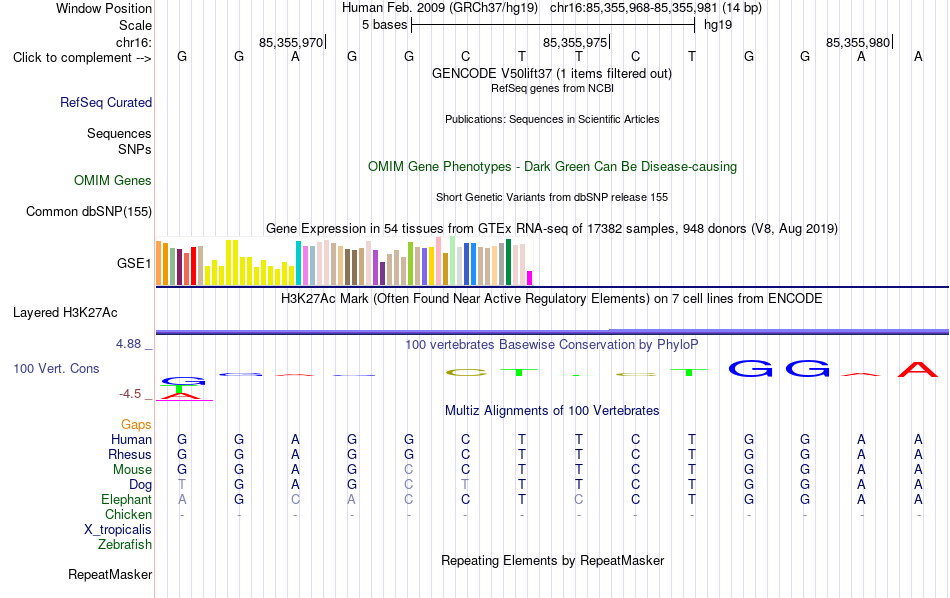
Task: Click the 4.88 PhyloP scale value
Action: (128, 344)
